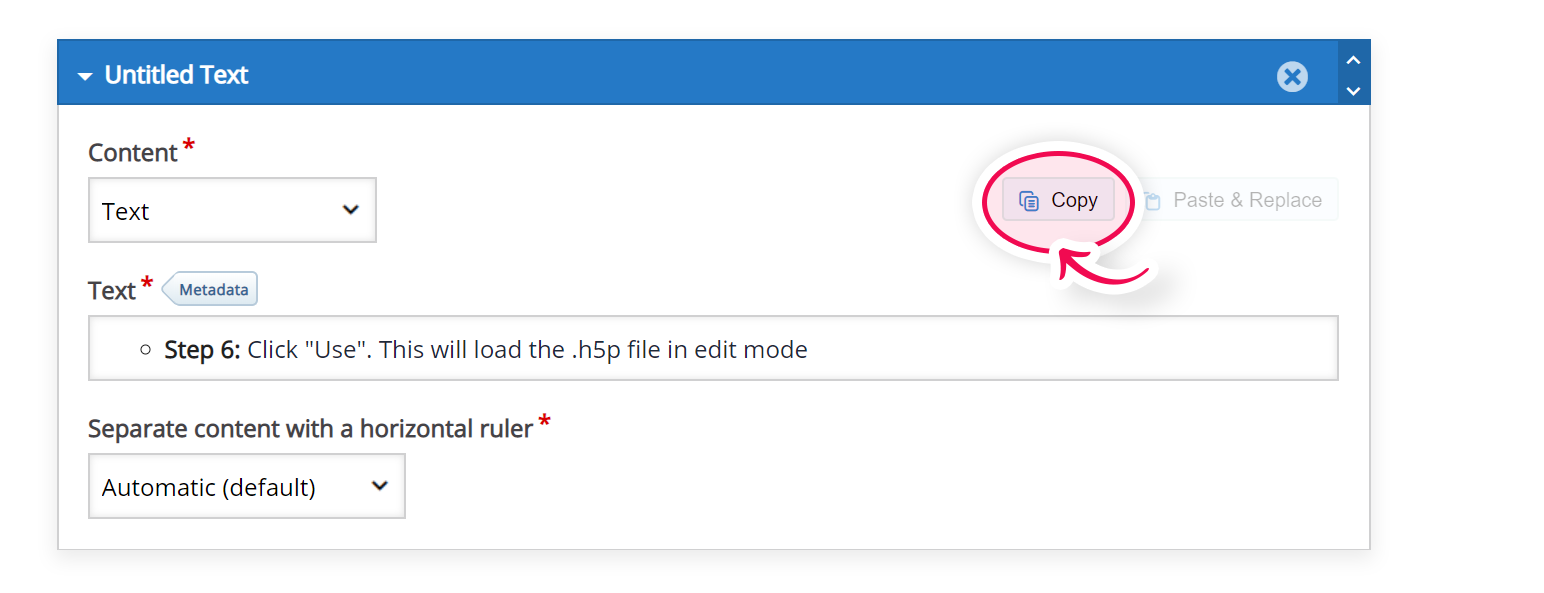Click the clipboard icon beside Paste & Replace
Image resolution: width=1544 pixels, height=593 pixels.
coord(1153,201)
